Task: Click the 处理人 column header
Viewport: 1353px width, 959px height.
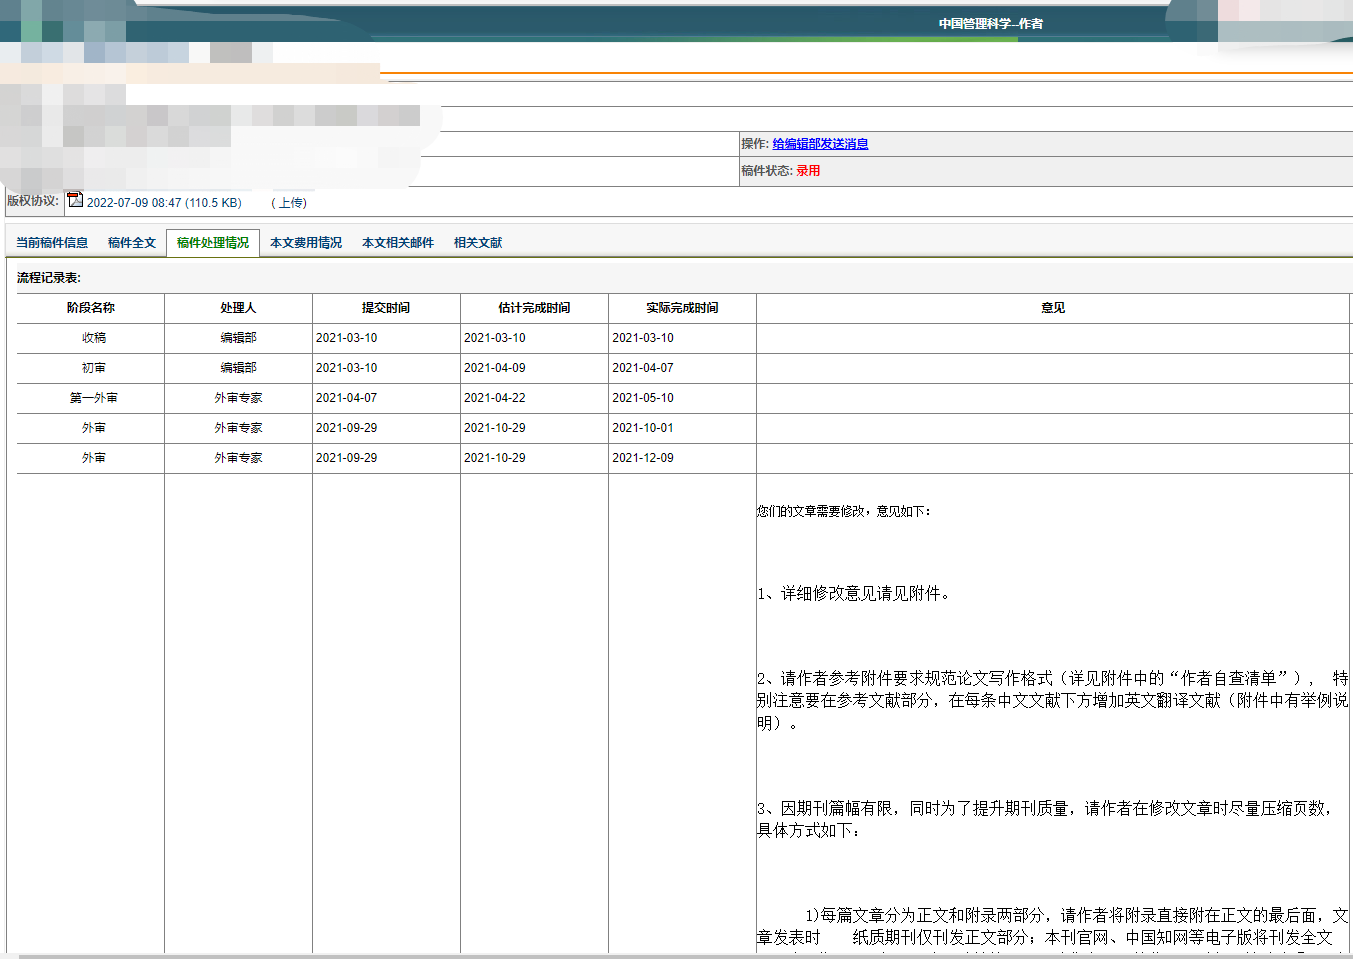Action: [x=238, y=308]
